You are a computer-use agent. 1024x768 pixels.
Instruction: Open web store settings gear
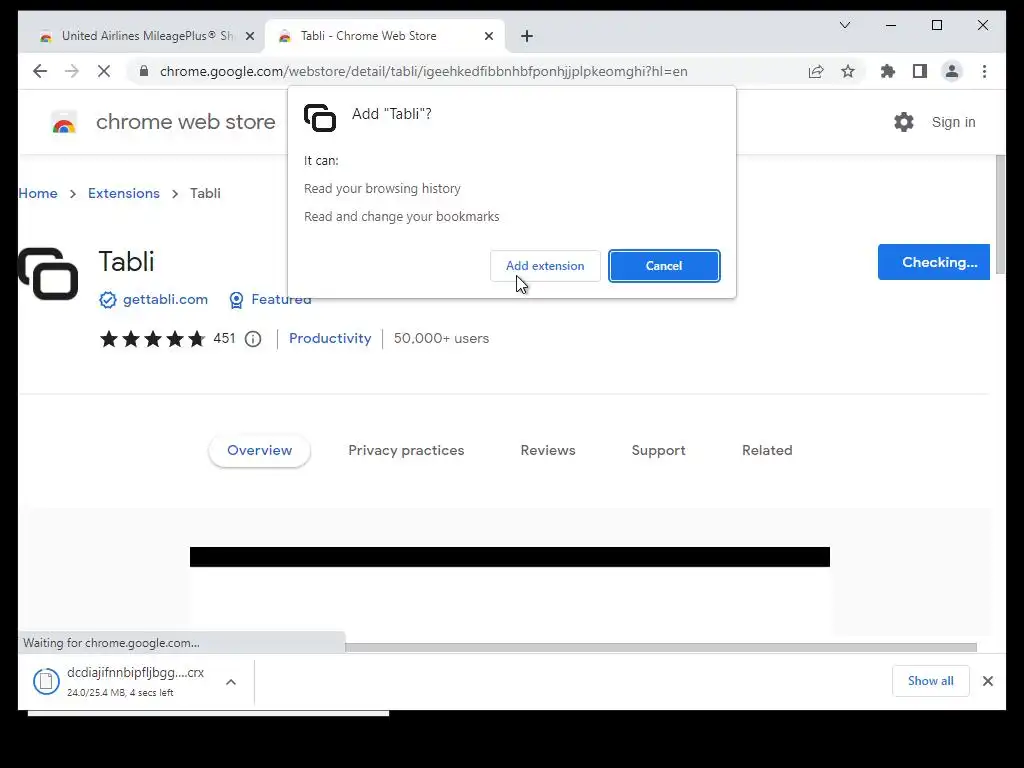click(x=904, y=122)
